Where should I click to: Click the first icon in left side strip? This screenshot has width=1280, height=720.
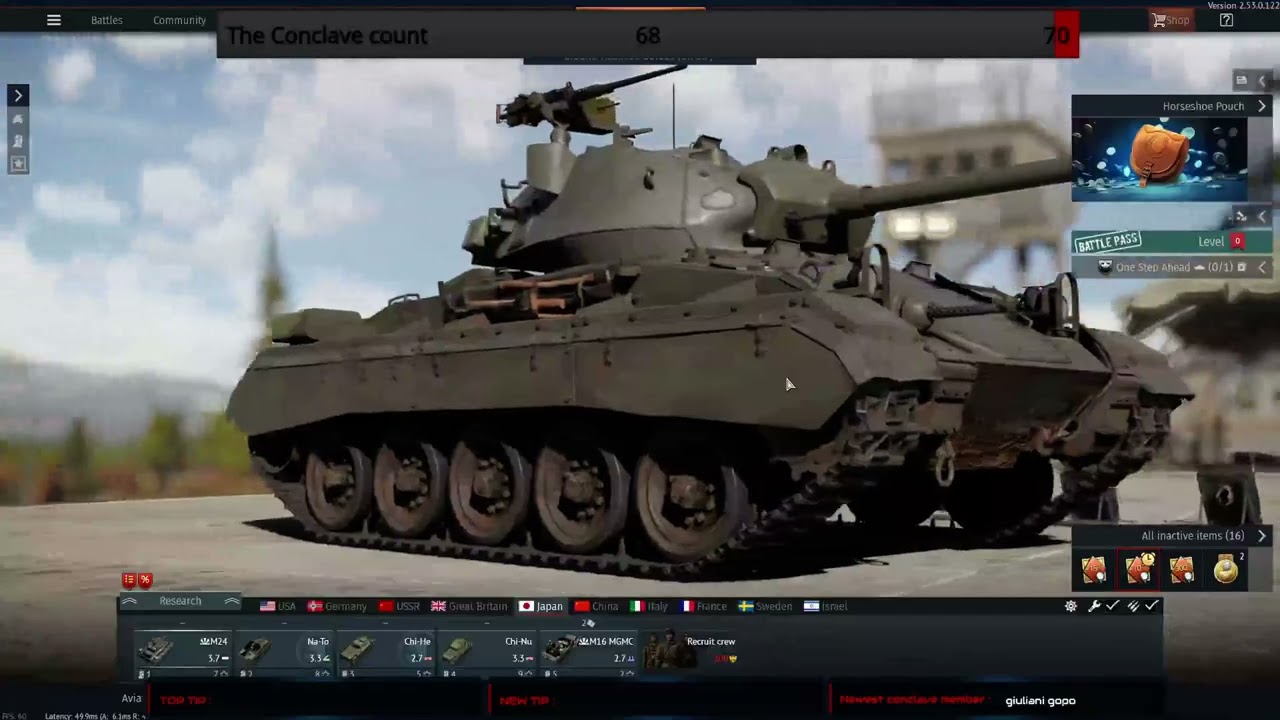pos(18,120)
